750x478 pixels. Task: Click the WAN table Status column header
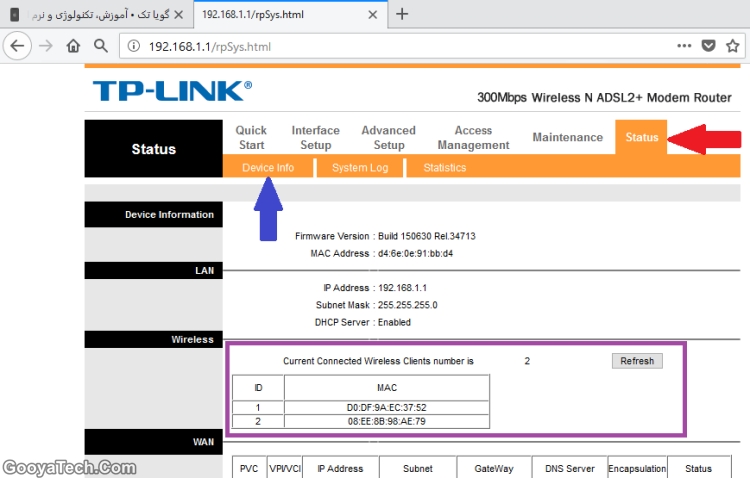click(x=698, y=468)
